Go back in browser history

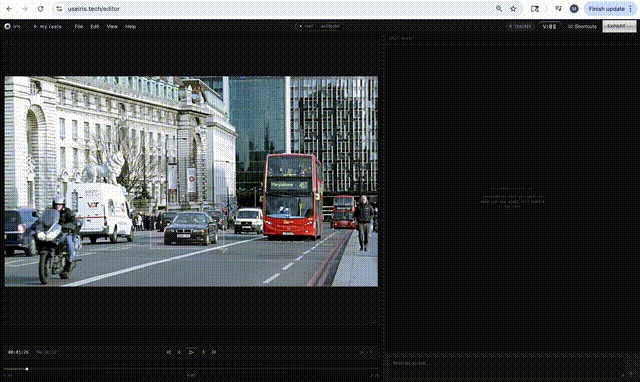click(9, 9)
